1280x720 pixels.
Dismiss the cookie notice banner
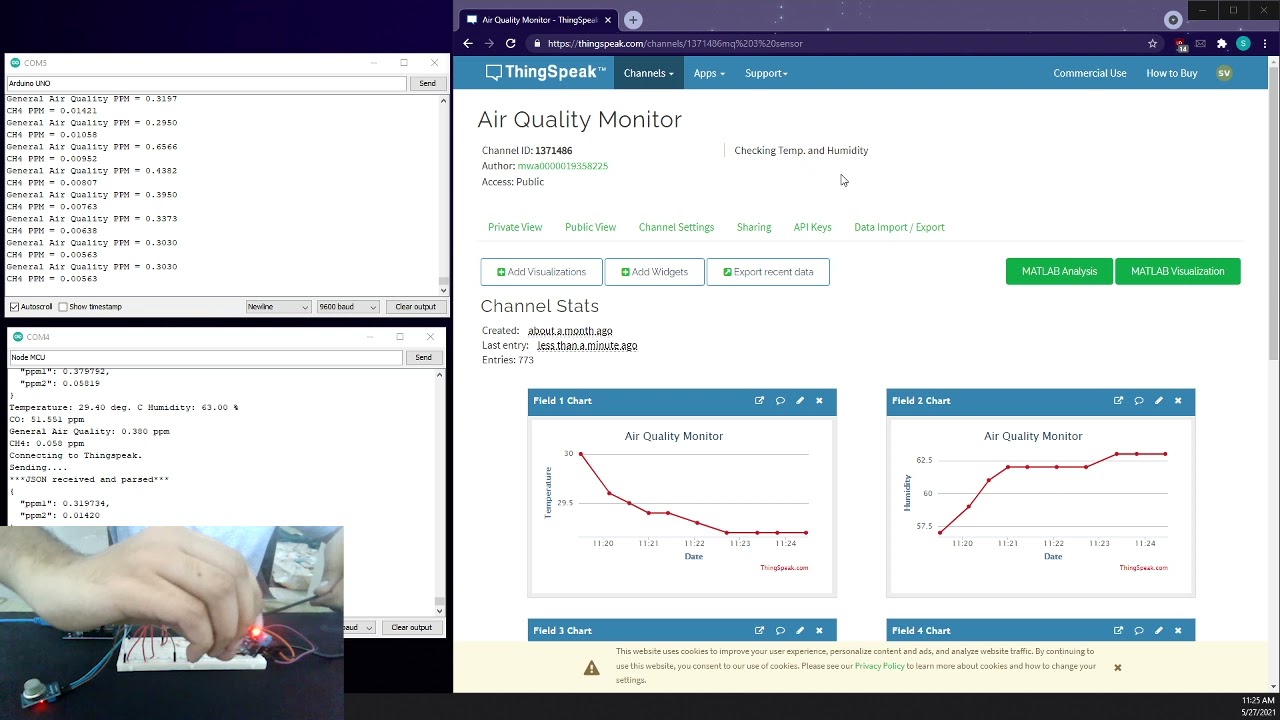1118,667
